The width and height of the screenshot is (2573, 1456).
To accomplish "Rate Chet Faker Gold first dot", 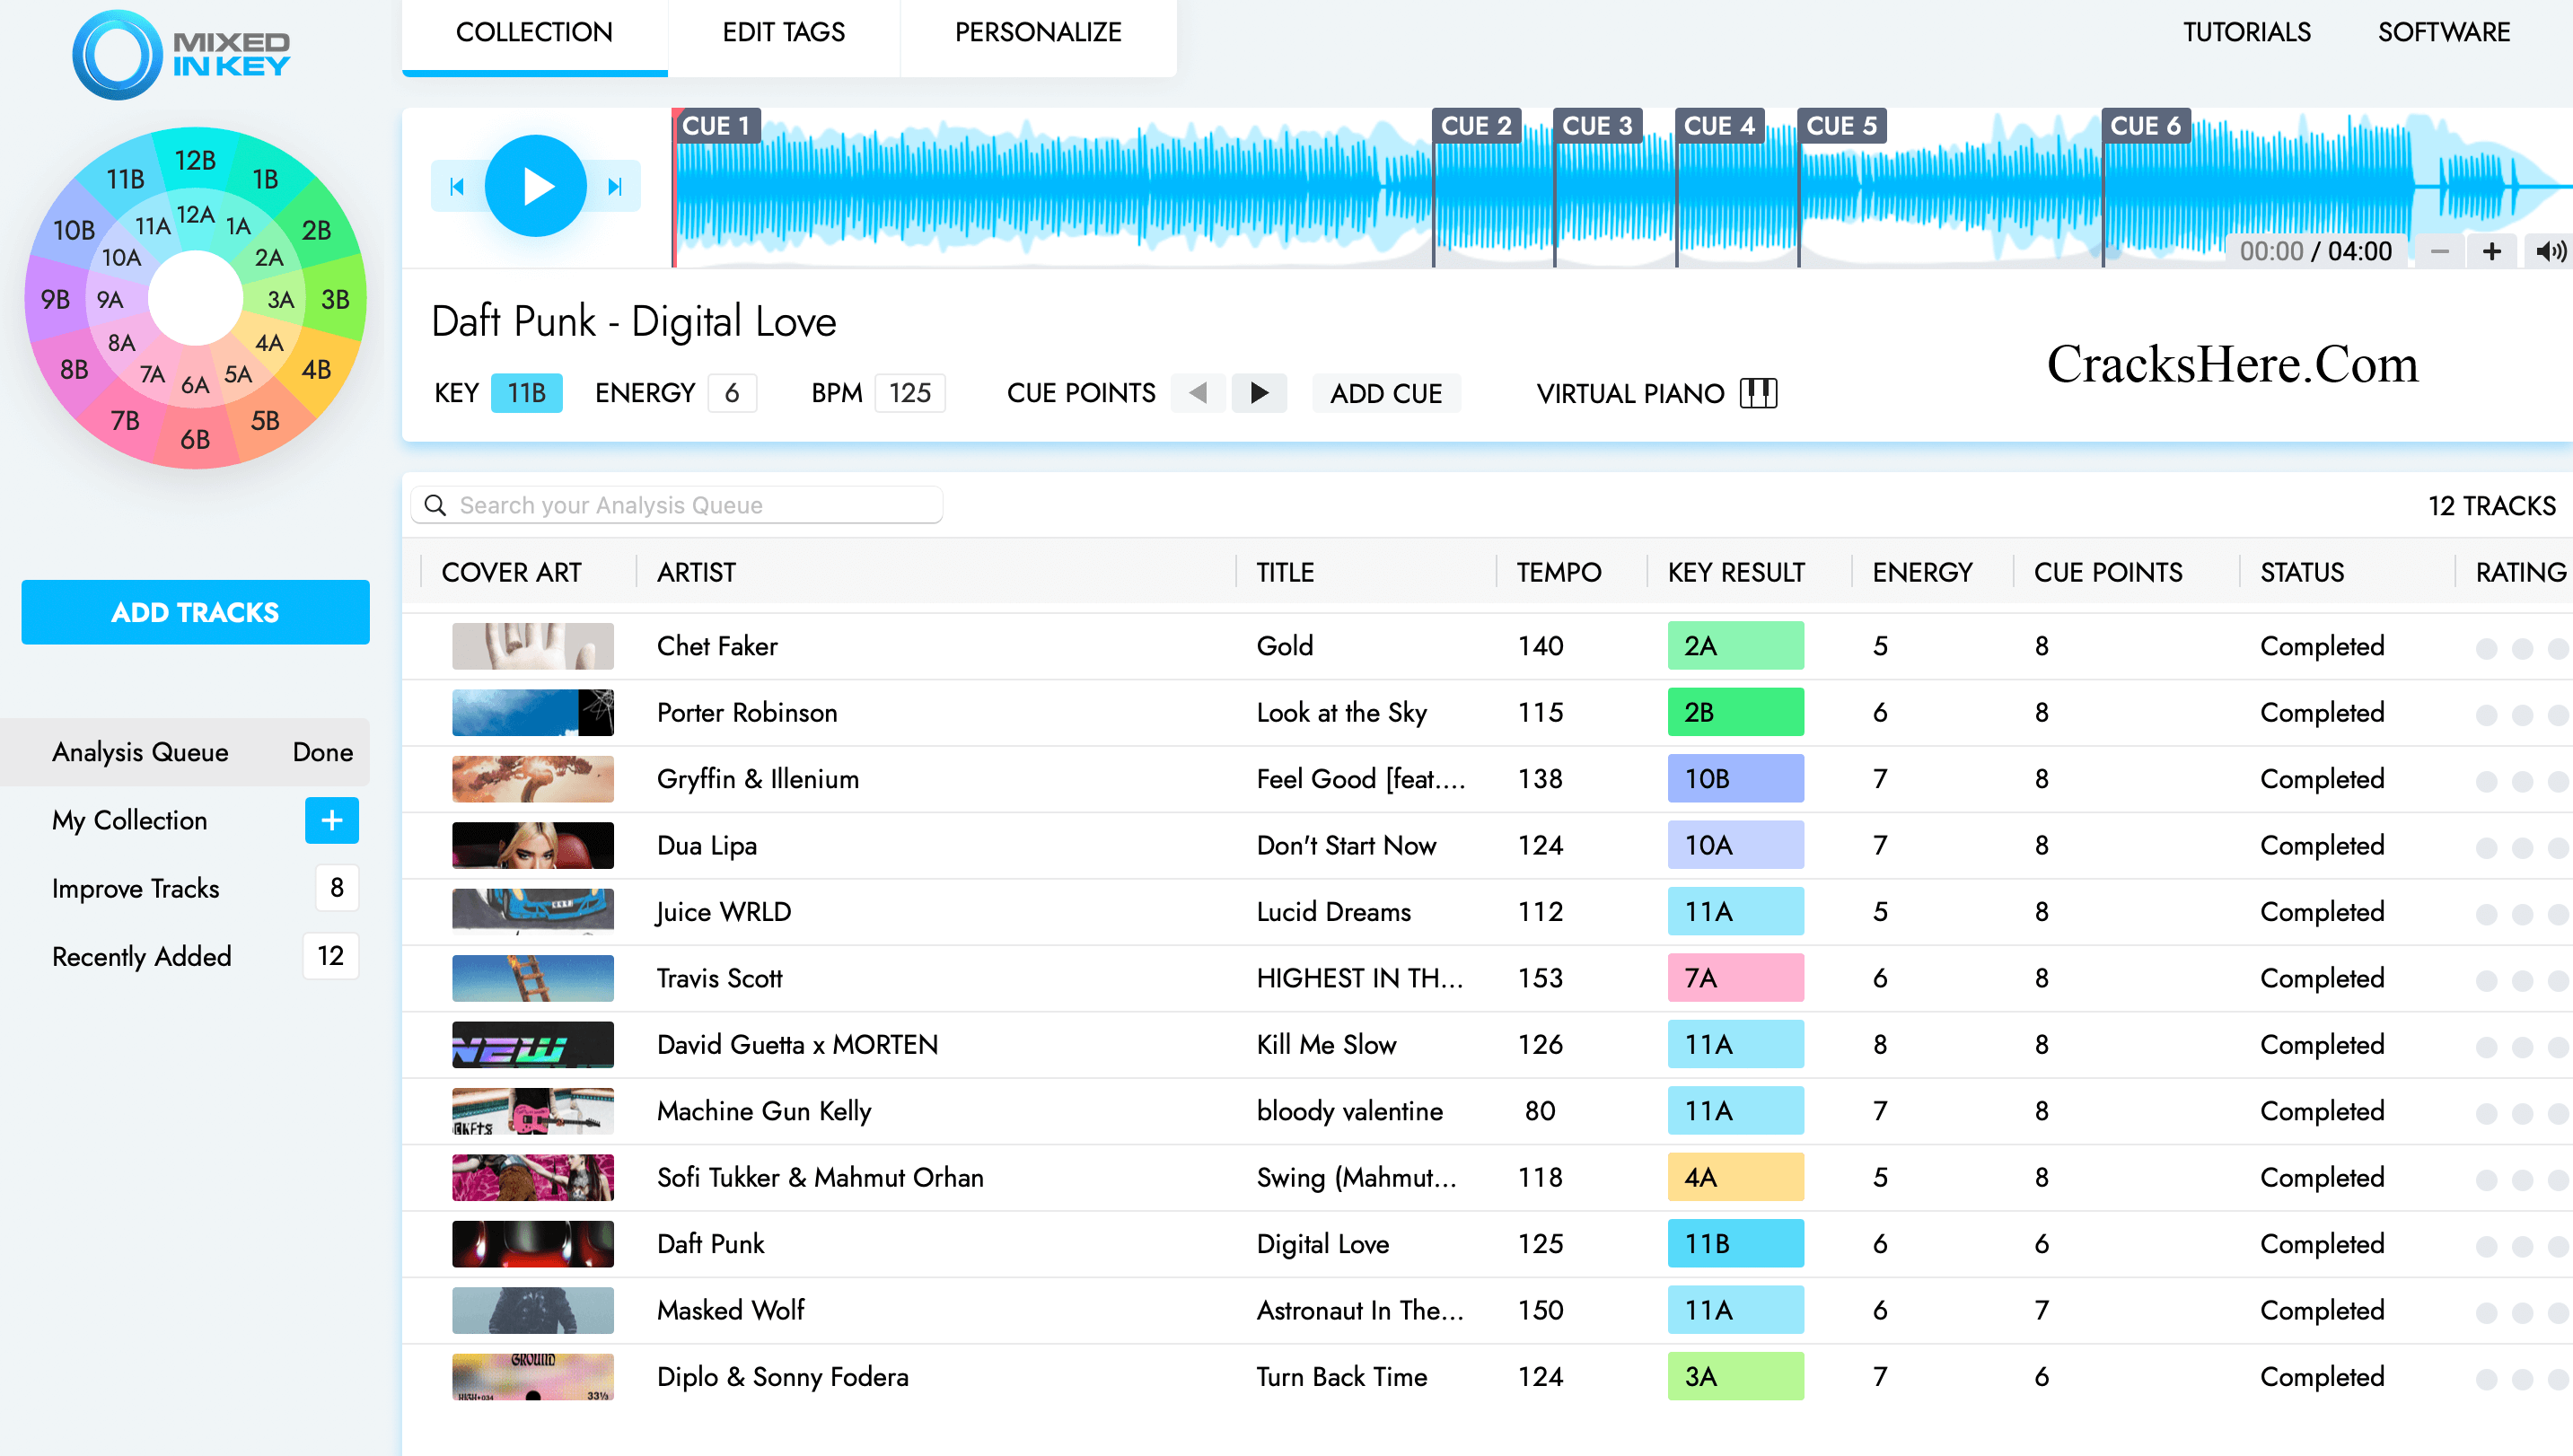I will (2487, 649).
